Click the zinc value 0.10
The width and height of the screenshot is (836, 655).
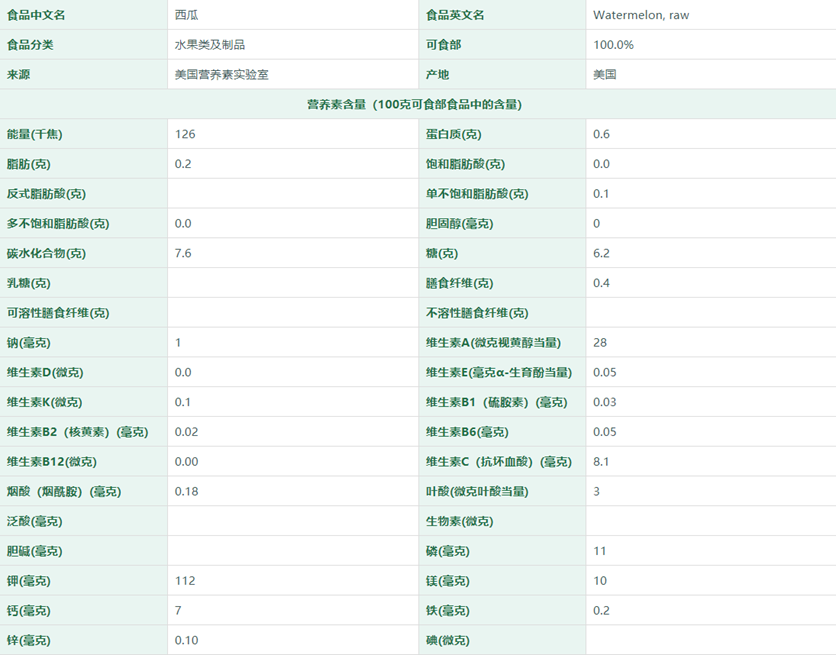click(186, 640)
